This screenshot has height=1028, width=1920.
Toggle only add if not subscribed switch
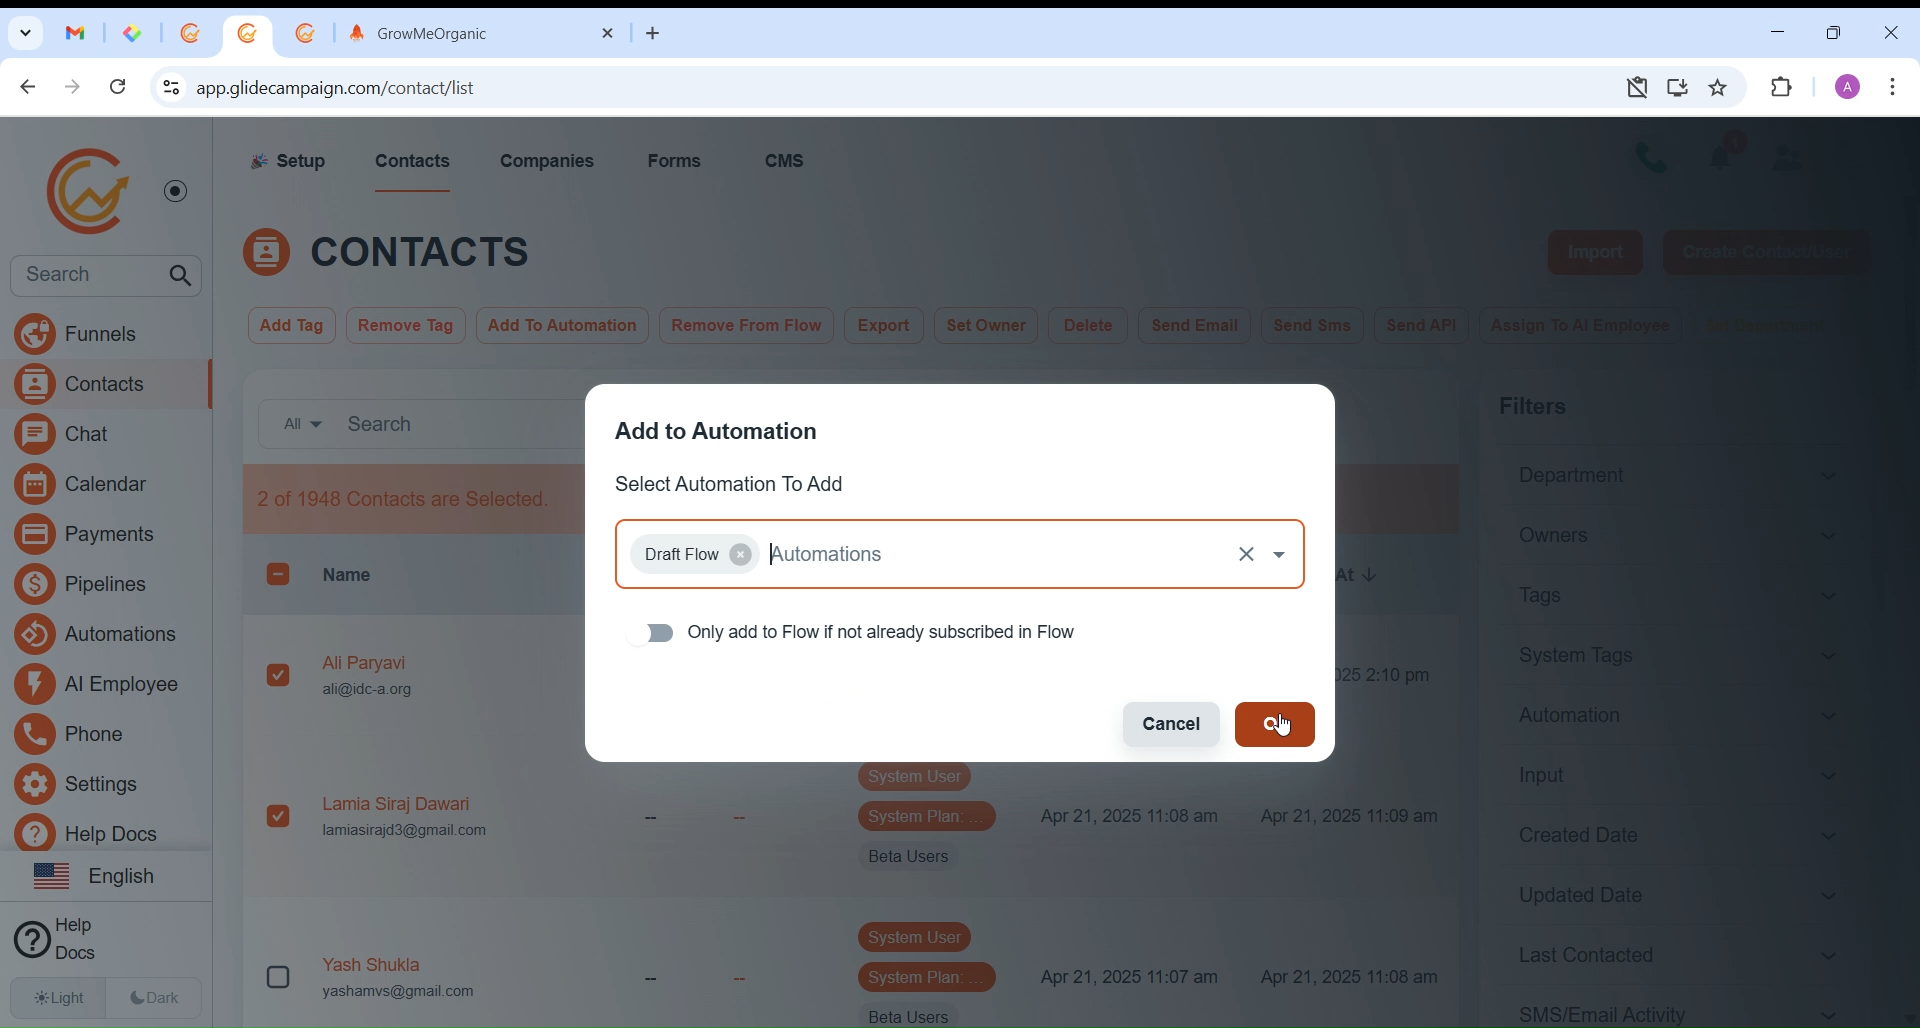tap(651, 634)
